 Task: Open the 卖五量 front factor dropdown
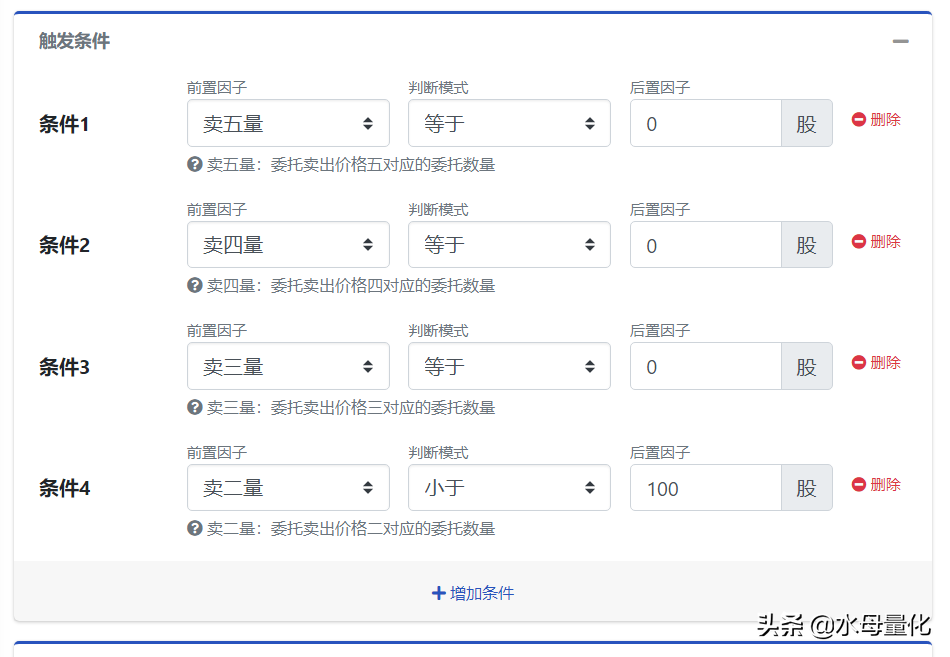tap(288, 124)
